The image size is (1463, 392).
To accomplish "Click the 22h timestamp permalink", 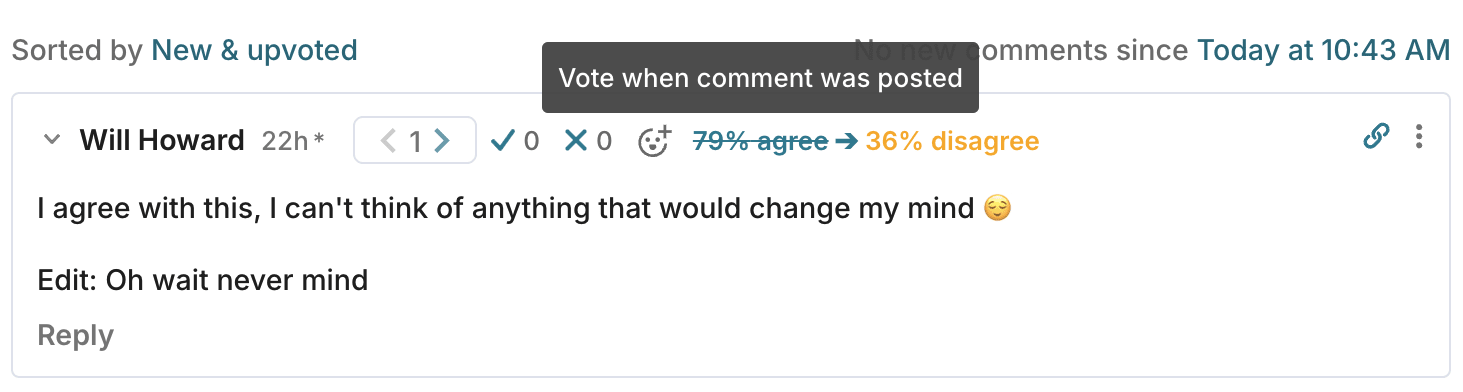I will coord(285,141).
